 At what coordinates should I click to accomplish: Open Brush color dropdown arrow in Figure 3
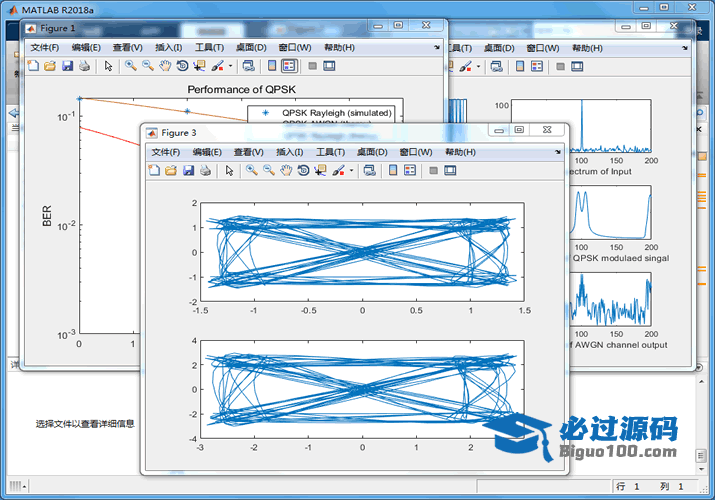click(x=351, y=171)
